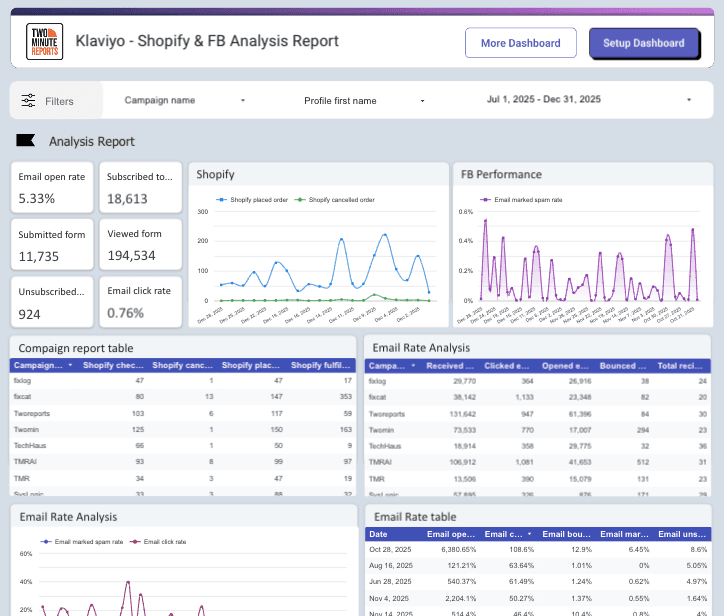Click Email marked spam rate legend in bottom chart
724x616 pixels.
[82, 542]
